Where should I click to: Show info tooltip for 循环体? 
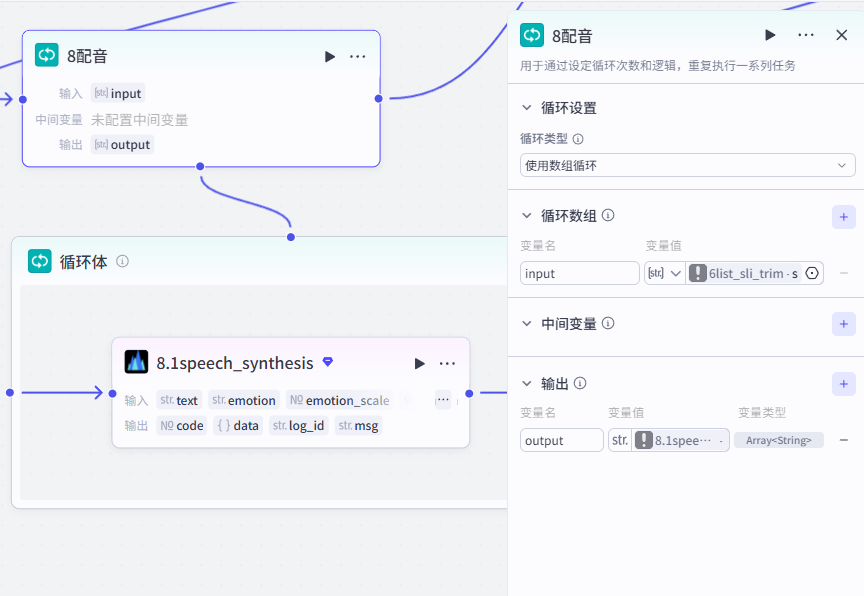[x=122, y=261]
